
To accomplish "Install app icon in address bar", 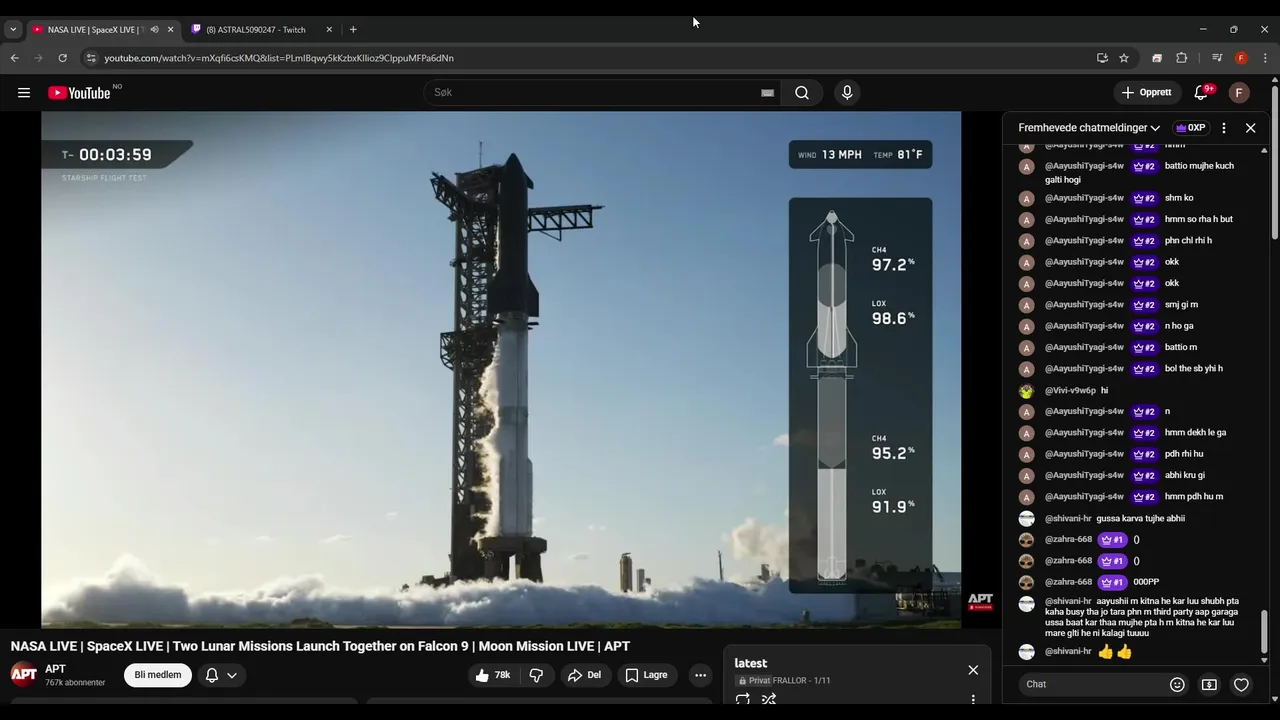I will click(1102, 58).
